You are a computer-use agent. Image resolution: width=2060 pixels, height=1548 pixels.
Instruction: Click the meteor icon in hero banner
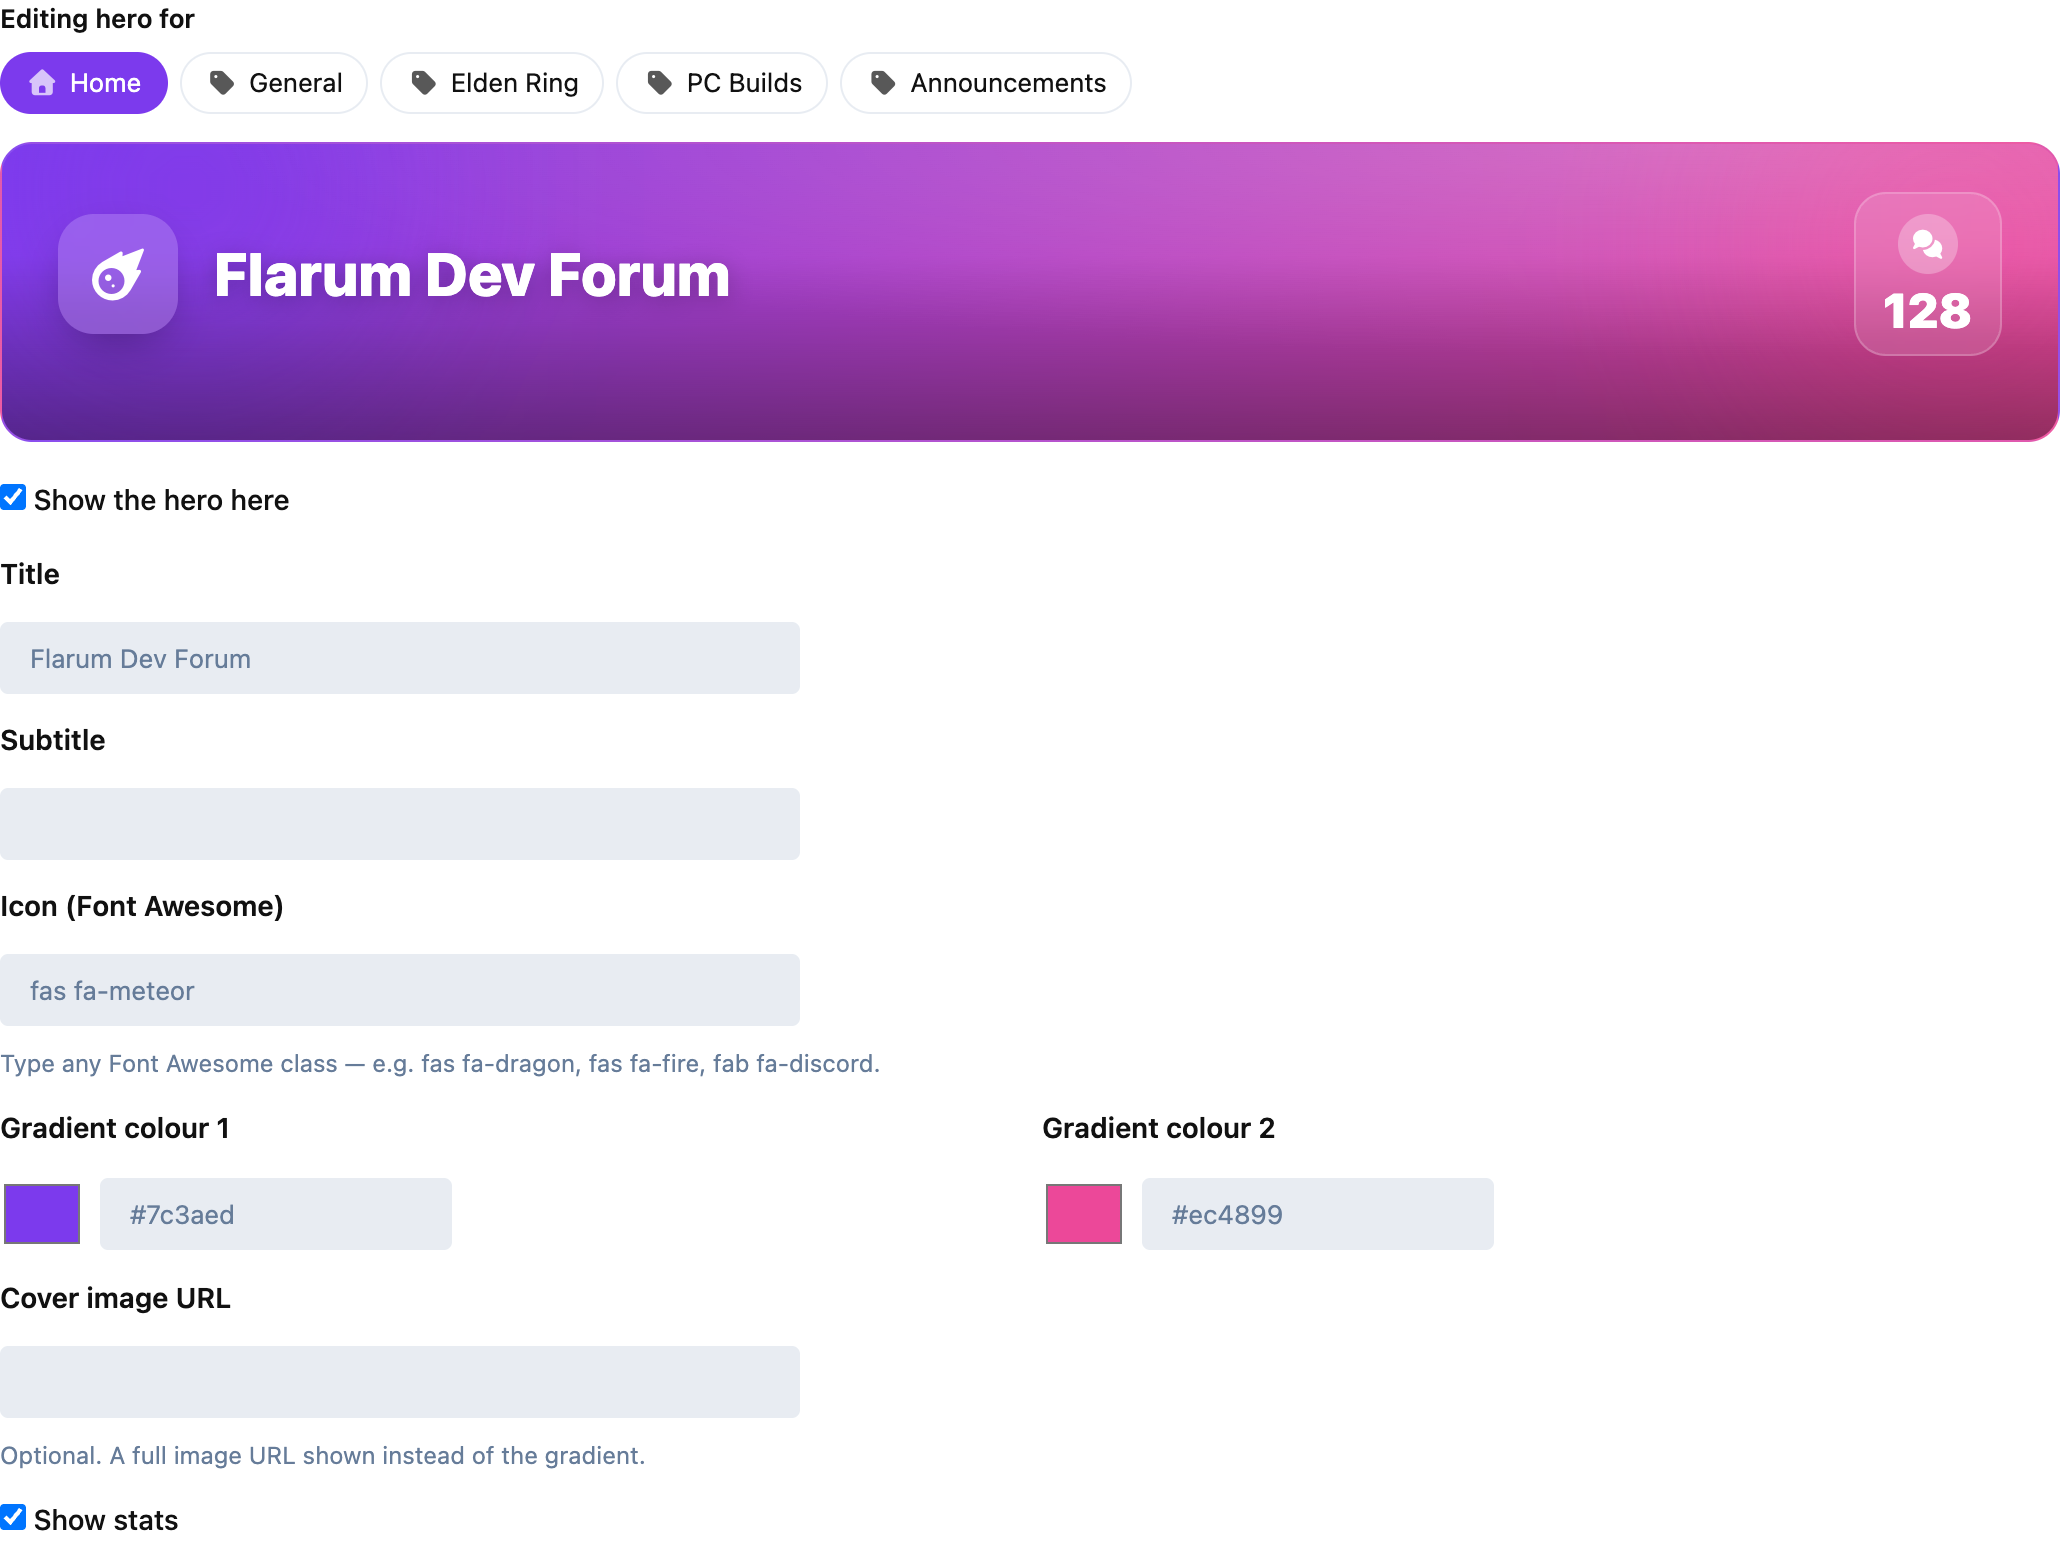coord(118,274)
